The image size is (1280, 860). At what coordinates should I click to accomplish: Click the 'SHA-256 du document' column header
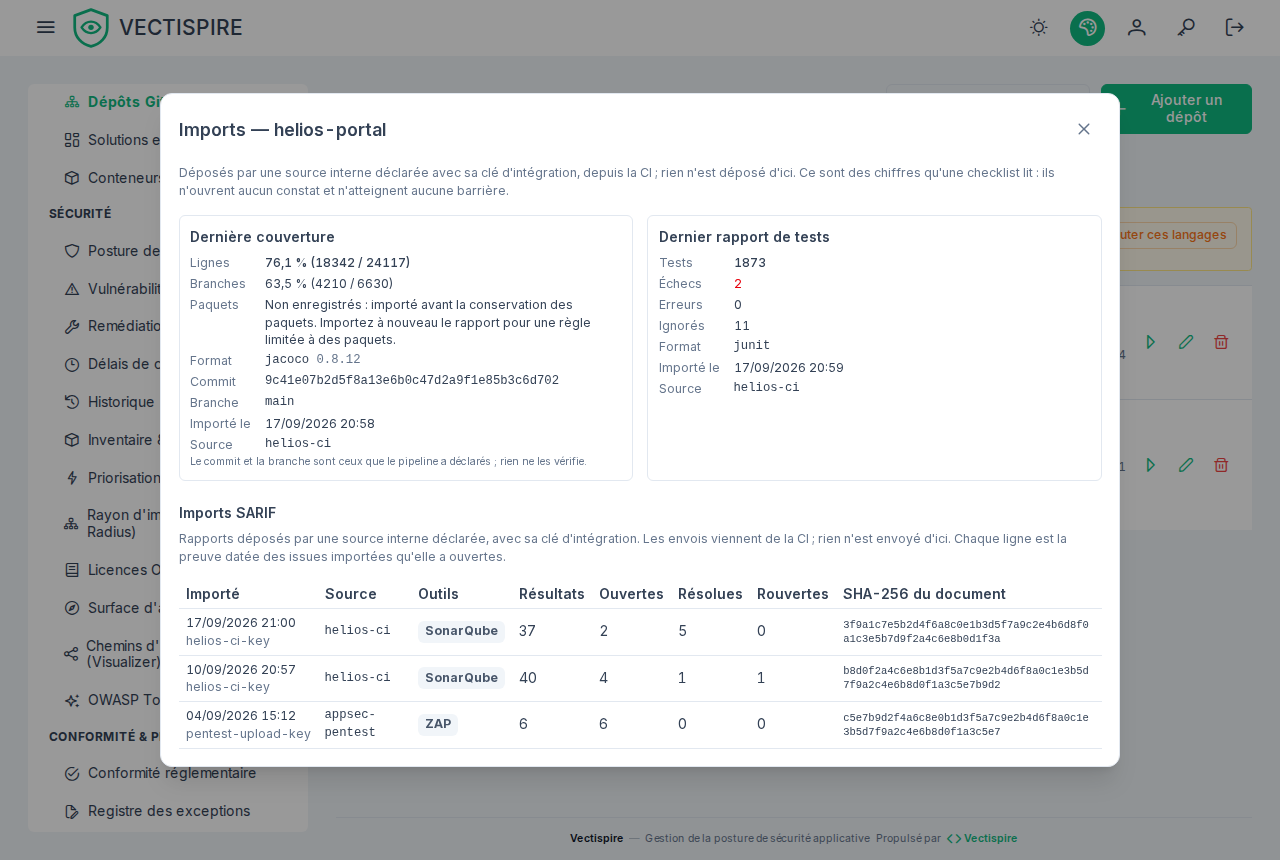tap(924, 594)
